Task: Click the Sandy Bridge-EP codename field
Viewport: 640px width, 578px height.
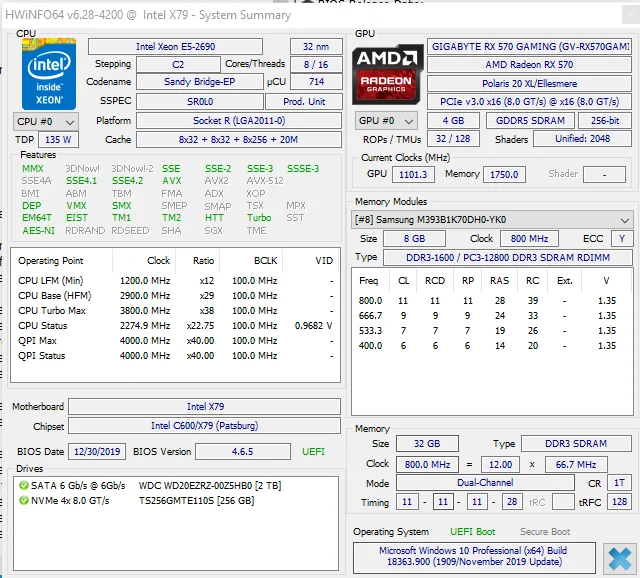Action: [x=200, y=82]
